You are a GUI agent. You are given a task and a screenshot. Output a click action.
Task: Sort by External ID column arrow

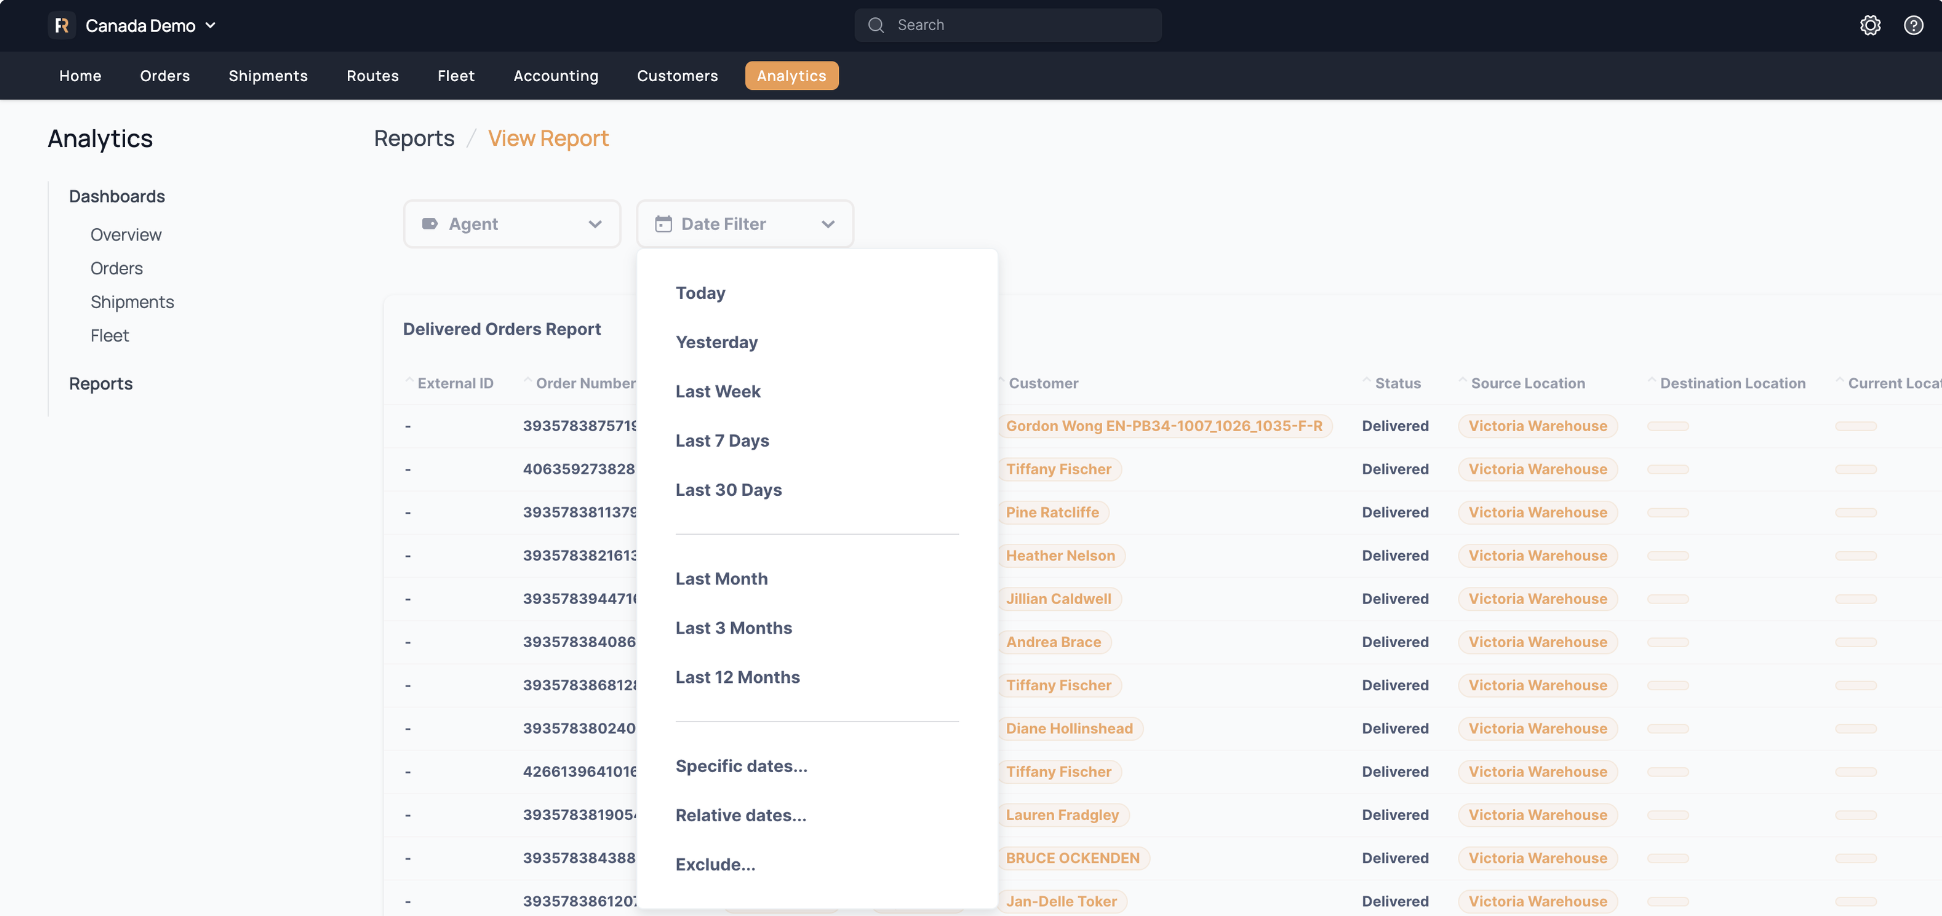pyautogui.click(x=410, y=382)
